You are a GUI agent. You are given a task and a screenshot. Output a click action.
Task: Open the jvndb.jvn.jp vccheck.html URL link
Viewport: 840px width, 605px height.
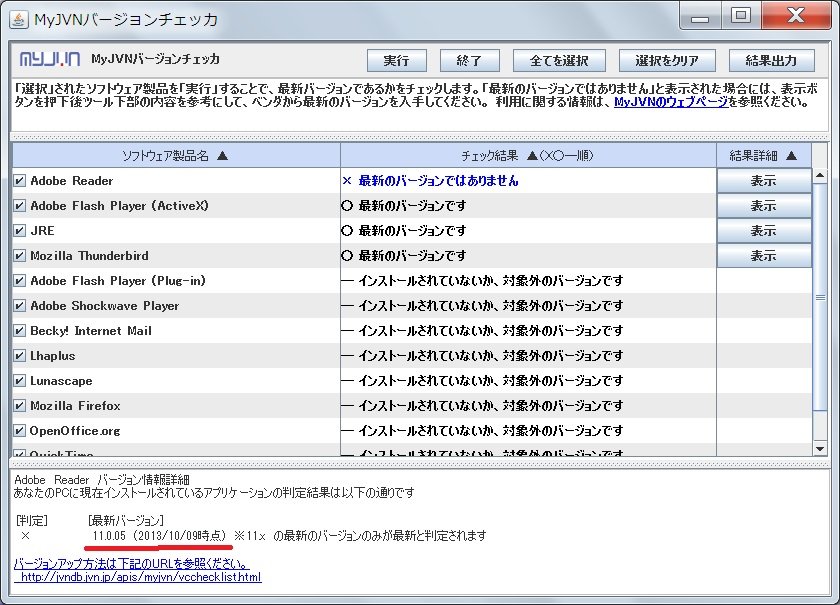[141, 577]
